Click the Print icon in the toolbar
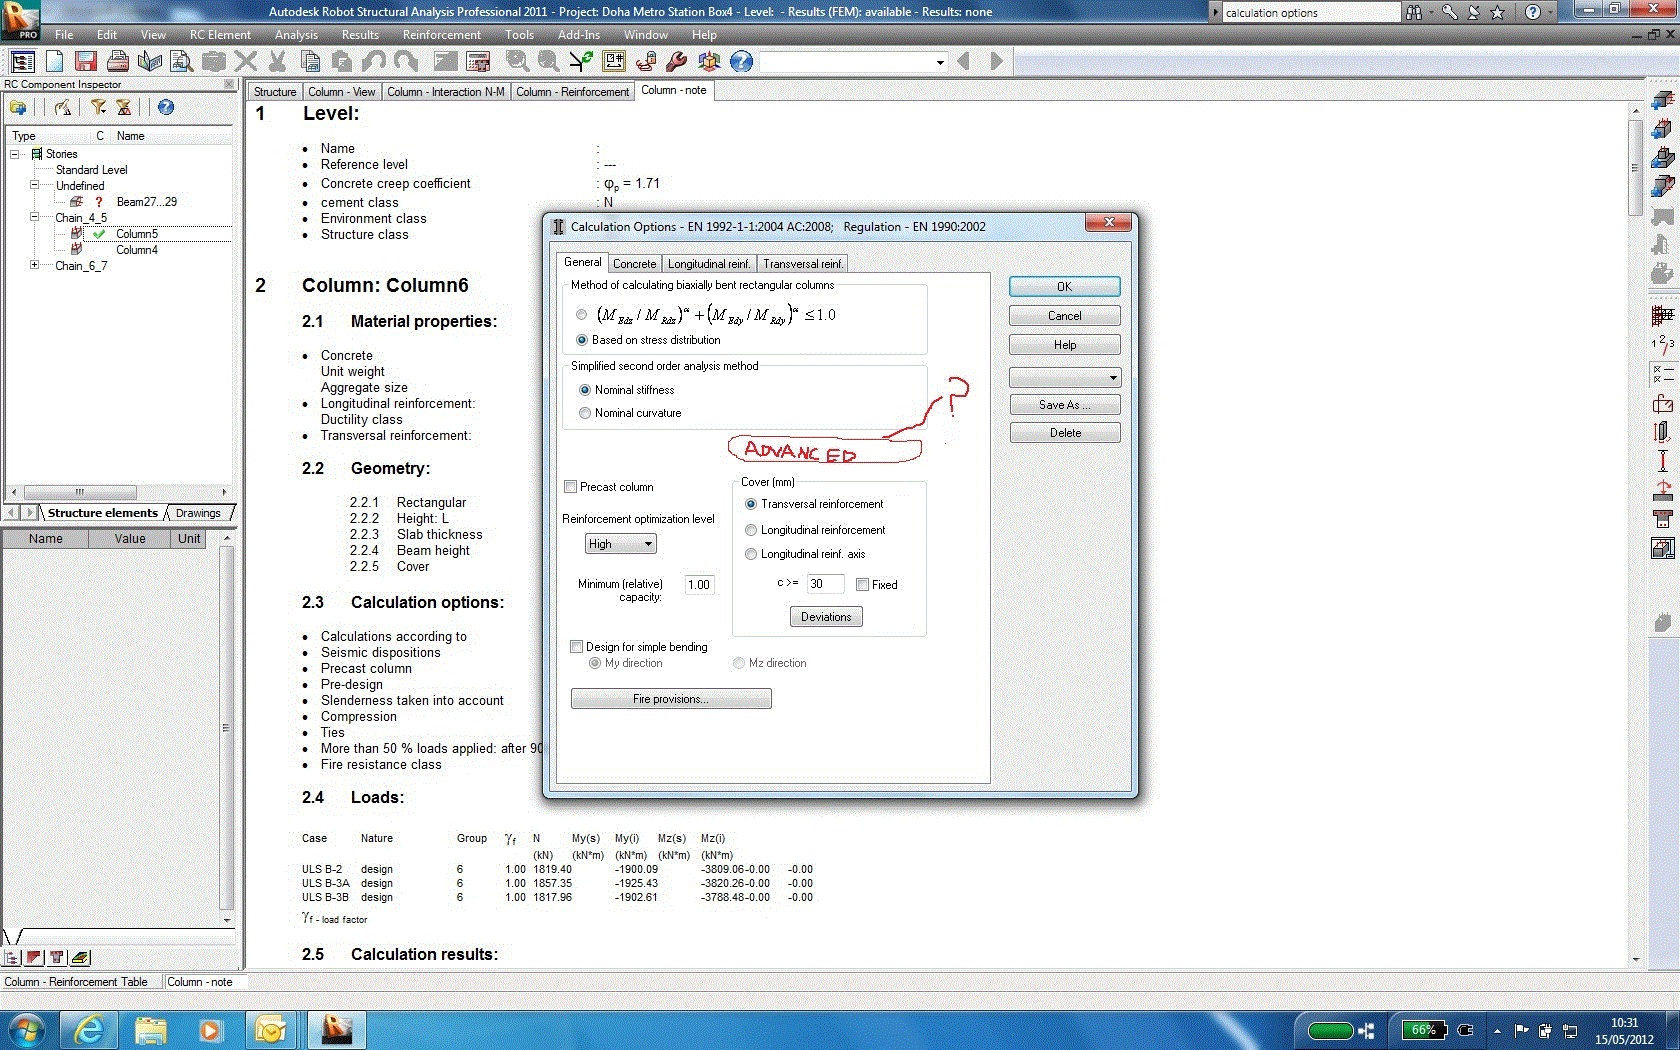The height and width of the screenshot is (1050, 1680). point(118,61)
